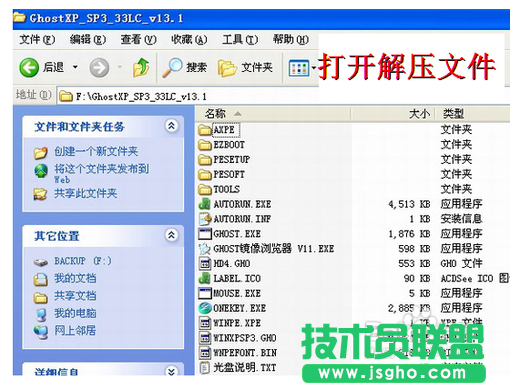This screenshot has width=529, height=389.
Task: Open the 查看(V) menu
Action: coord(139,40)
